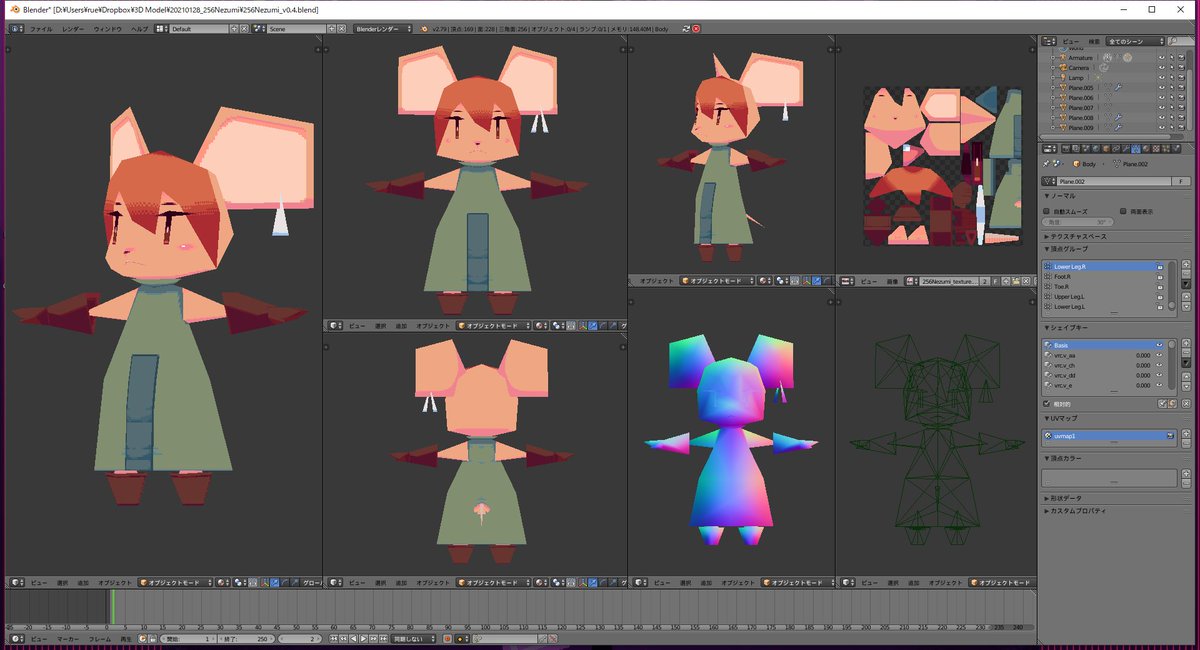The height and width of the screenshot is (650, 1200).
Task: Click the F fake user button
Action: click(x=1181, y=181)
